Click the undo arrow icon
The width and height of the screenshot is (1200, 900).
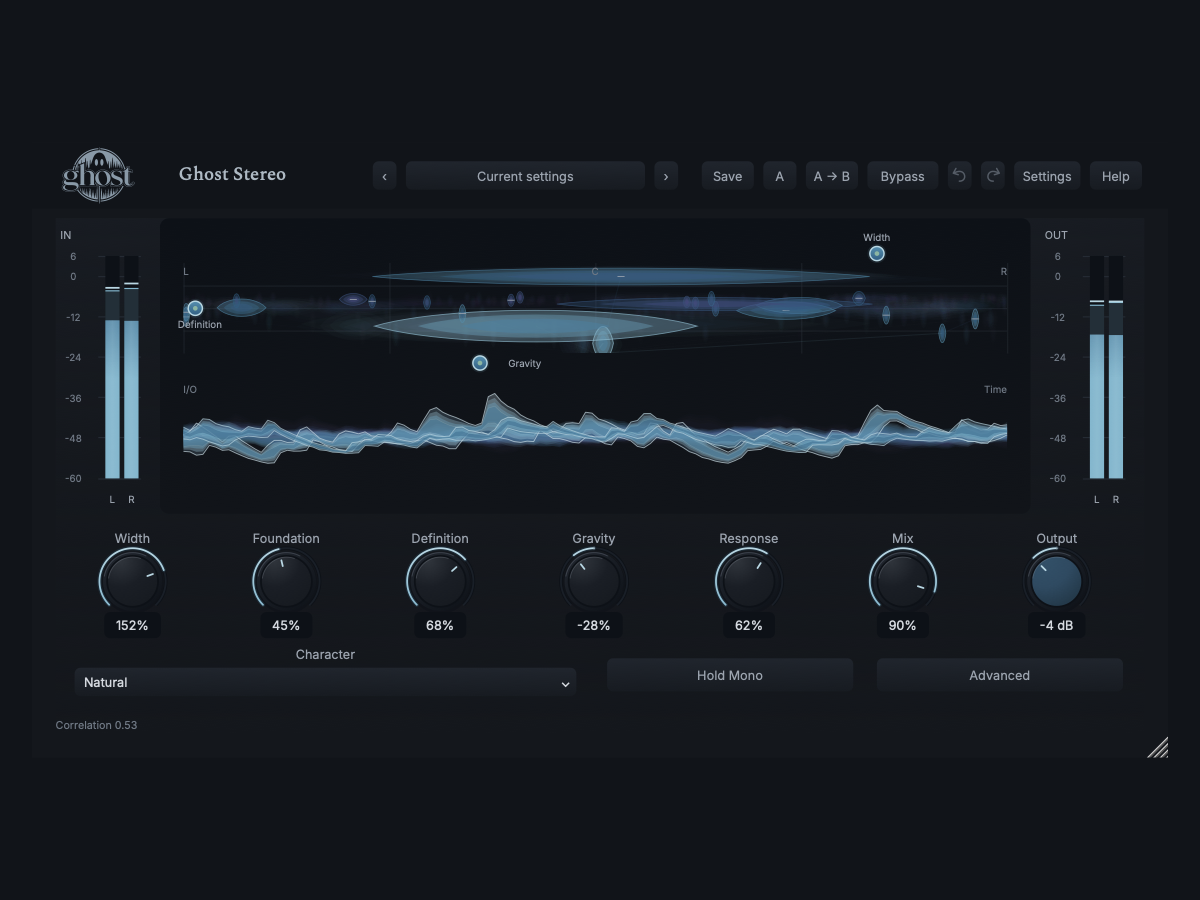coord(959,176)
